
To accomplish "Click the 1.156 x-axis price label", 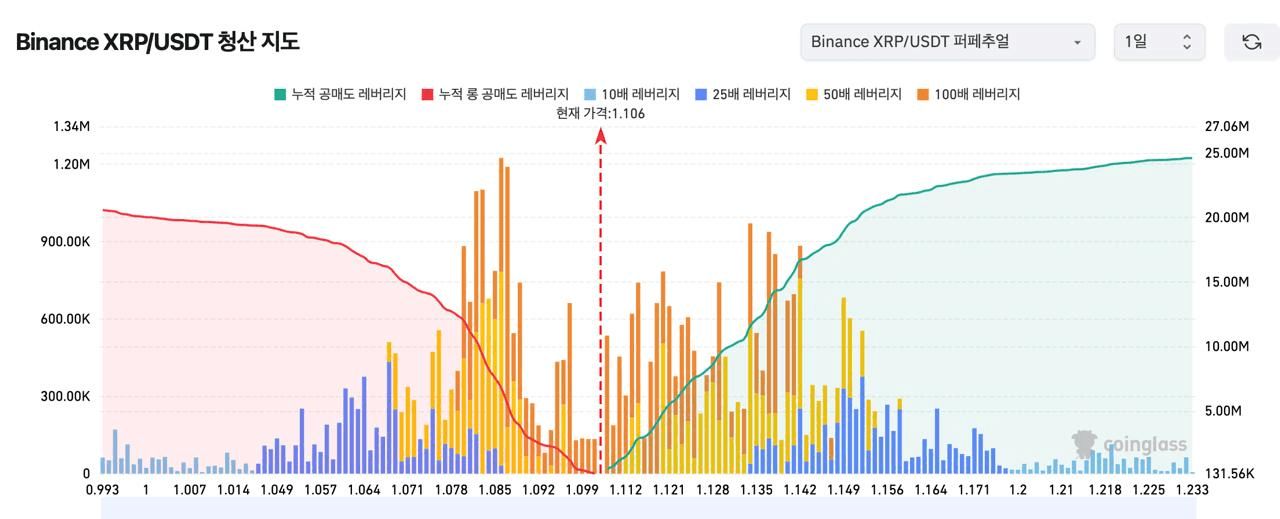I will 887,490.
